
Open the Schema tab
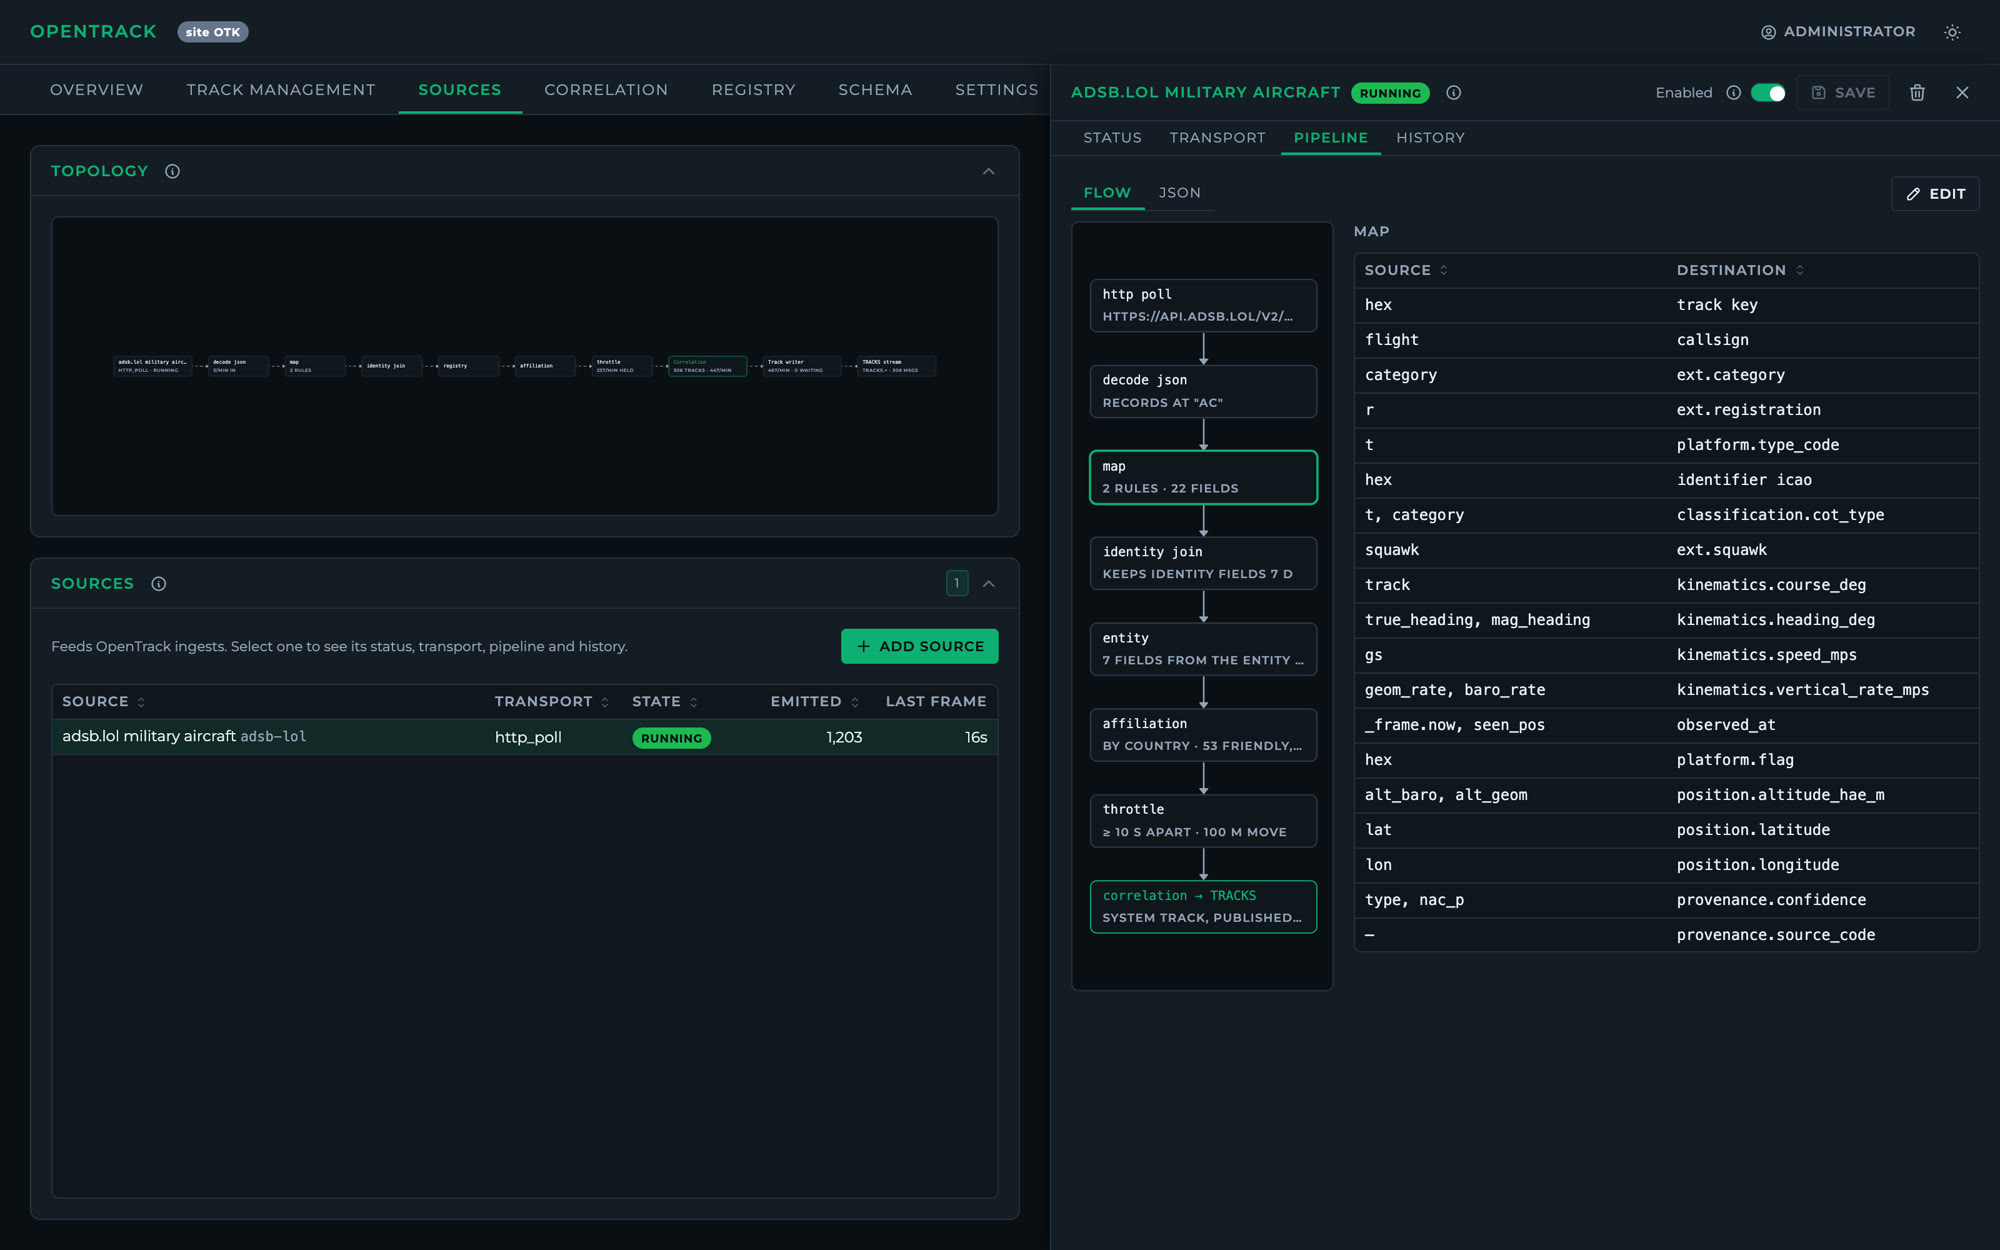[875, 90]
